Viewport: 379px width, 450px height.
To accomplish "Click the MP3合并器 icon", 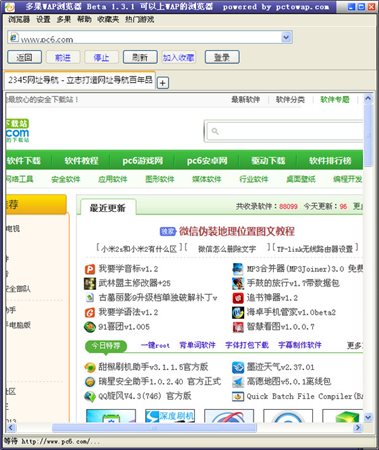I will (x=238, y=269).
